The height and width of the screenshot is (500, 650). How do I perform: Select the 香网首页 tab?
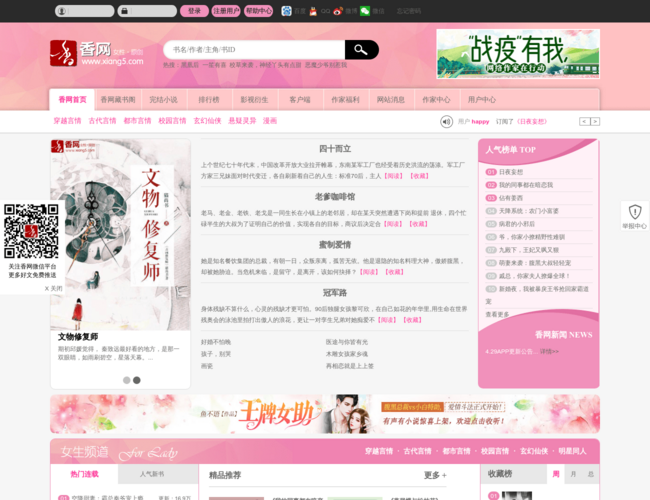[72, 100]
